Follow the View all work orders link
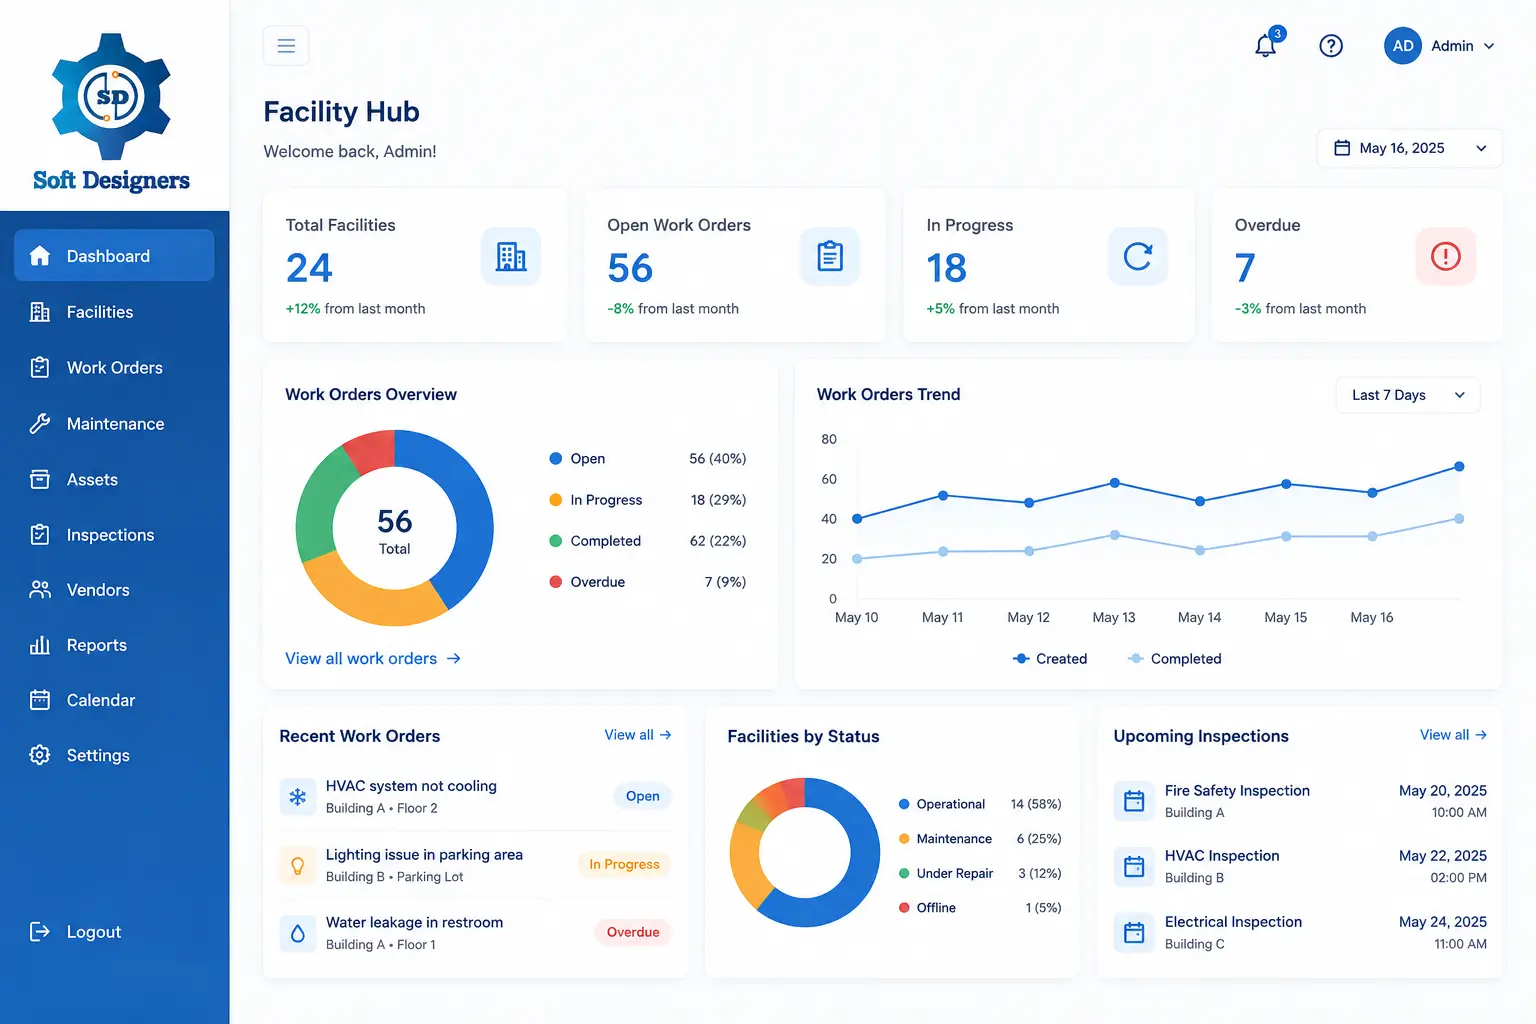 373,659
